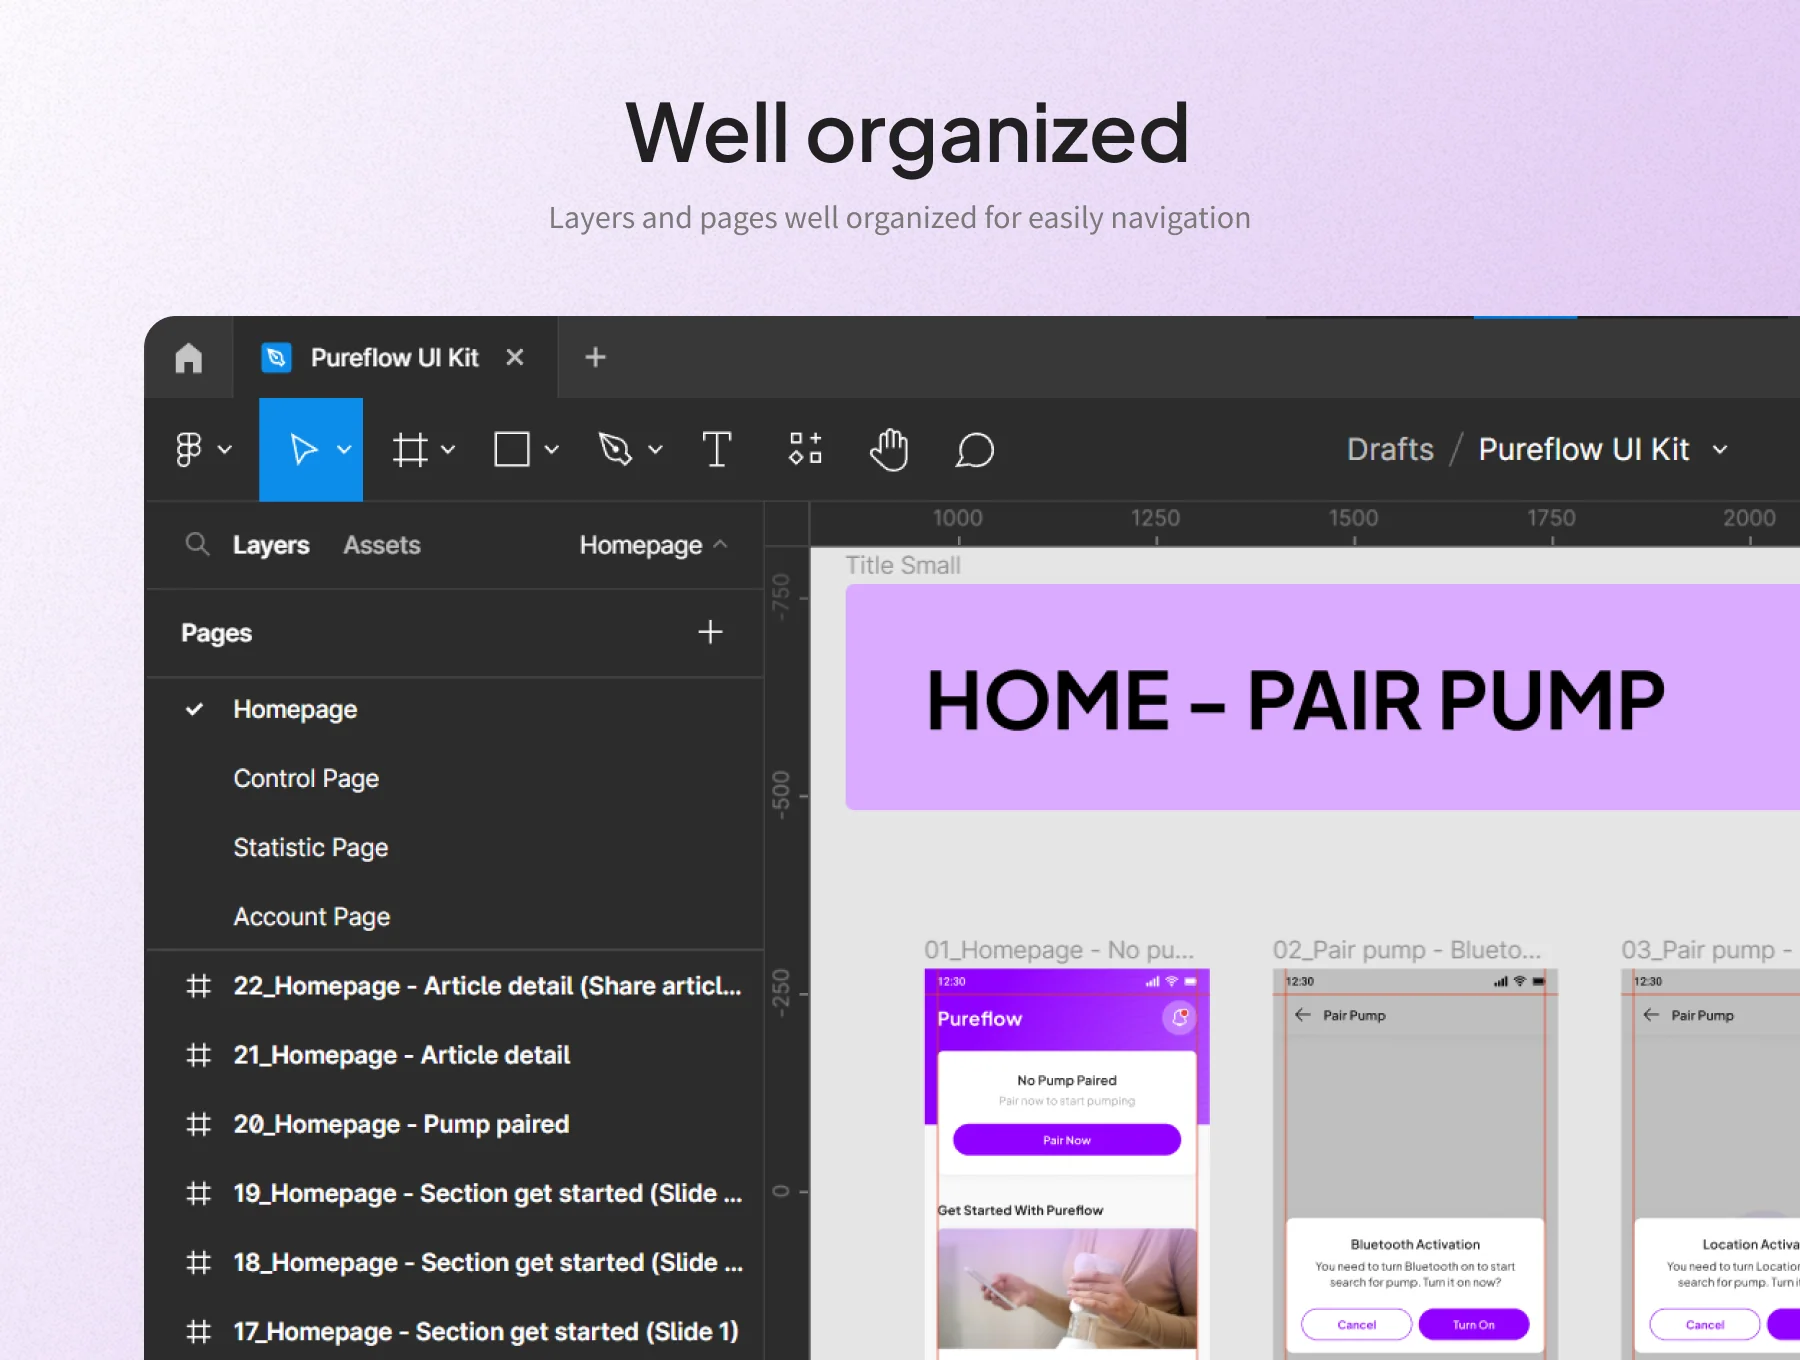
Task: Select the Hand tool
Action: click(x=889, y=449)
